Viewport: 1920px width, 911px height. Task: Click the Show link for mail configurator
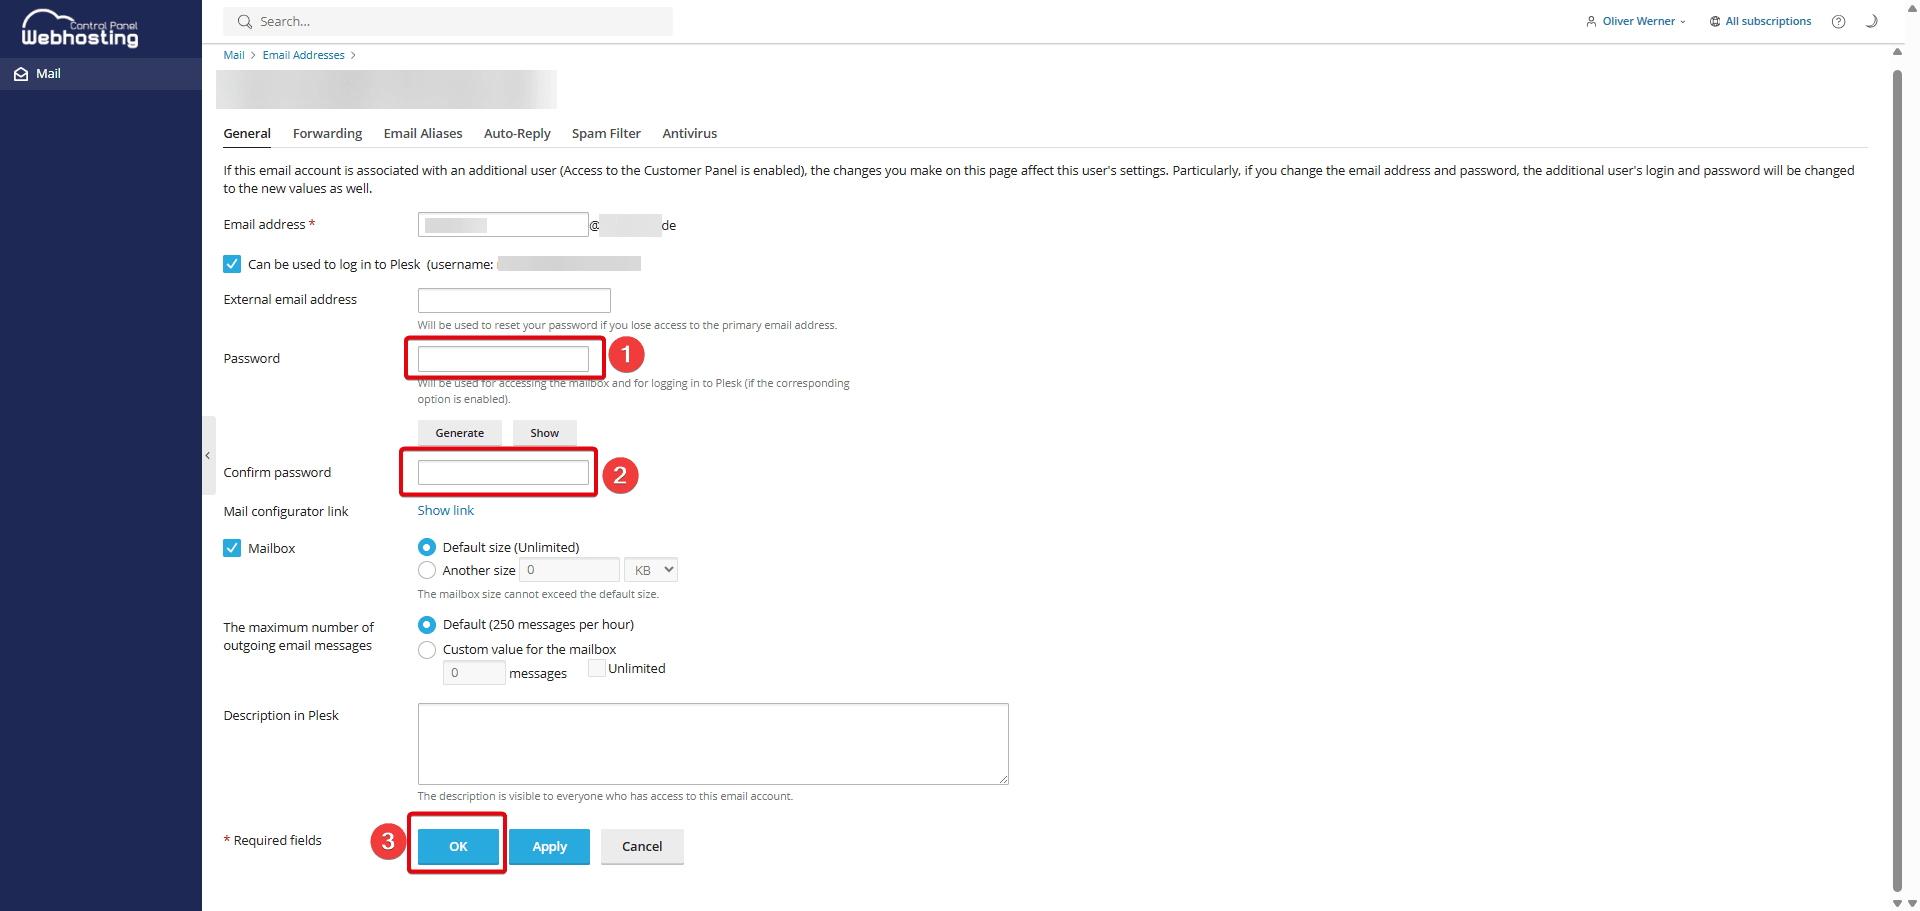click(445, 510)
